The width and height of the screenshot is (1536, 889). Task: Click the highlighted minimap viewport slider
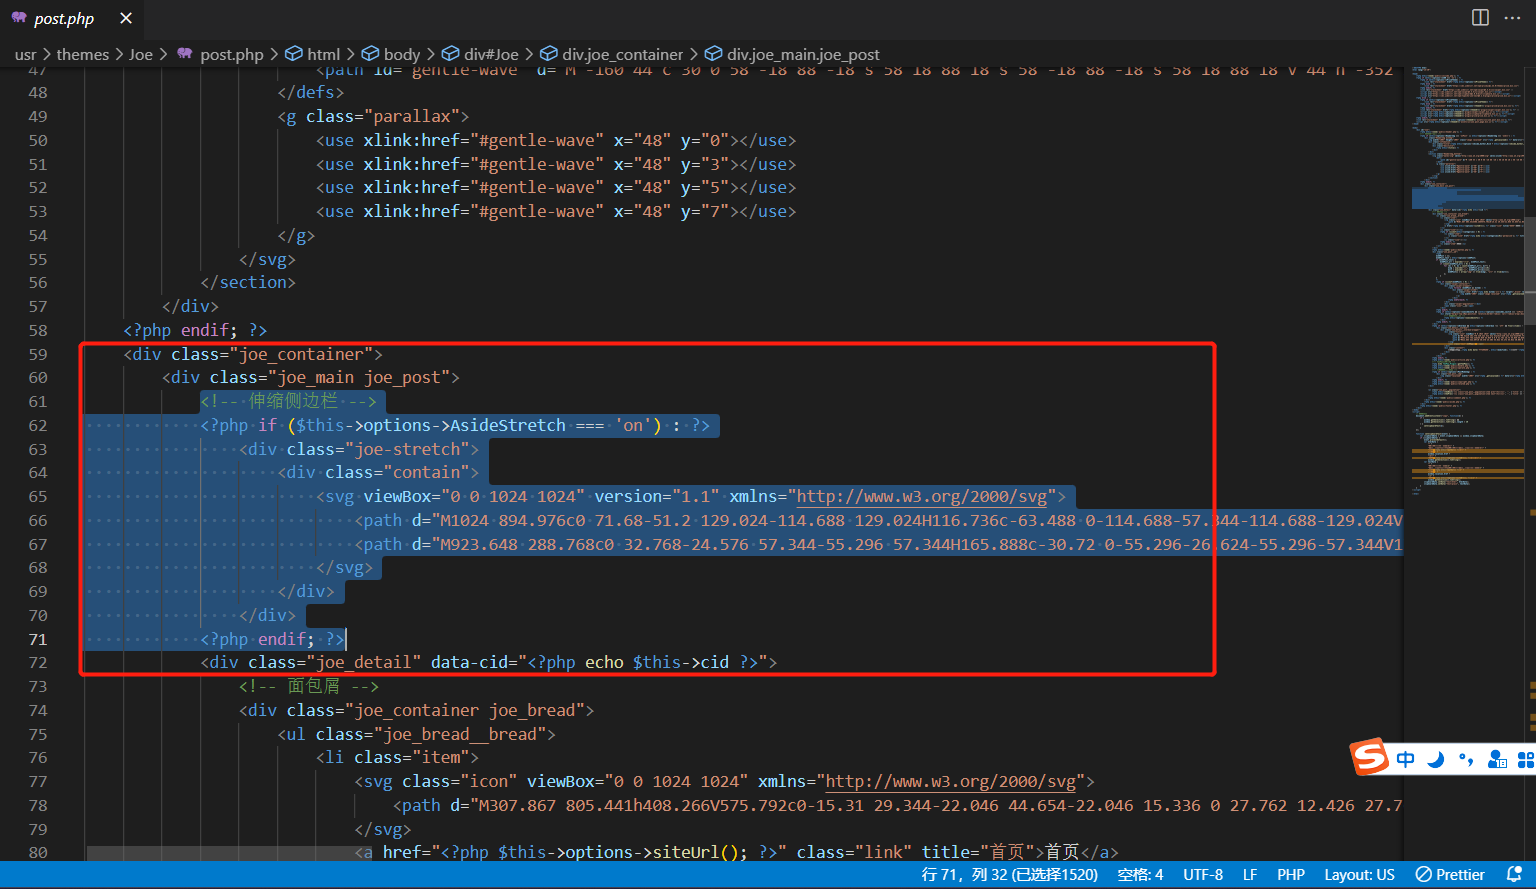point(1467,197)
